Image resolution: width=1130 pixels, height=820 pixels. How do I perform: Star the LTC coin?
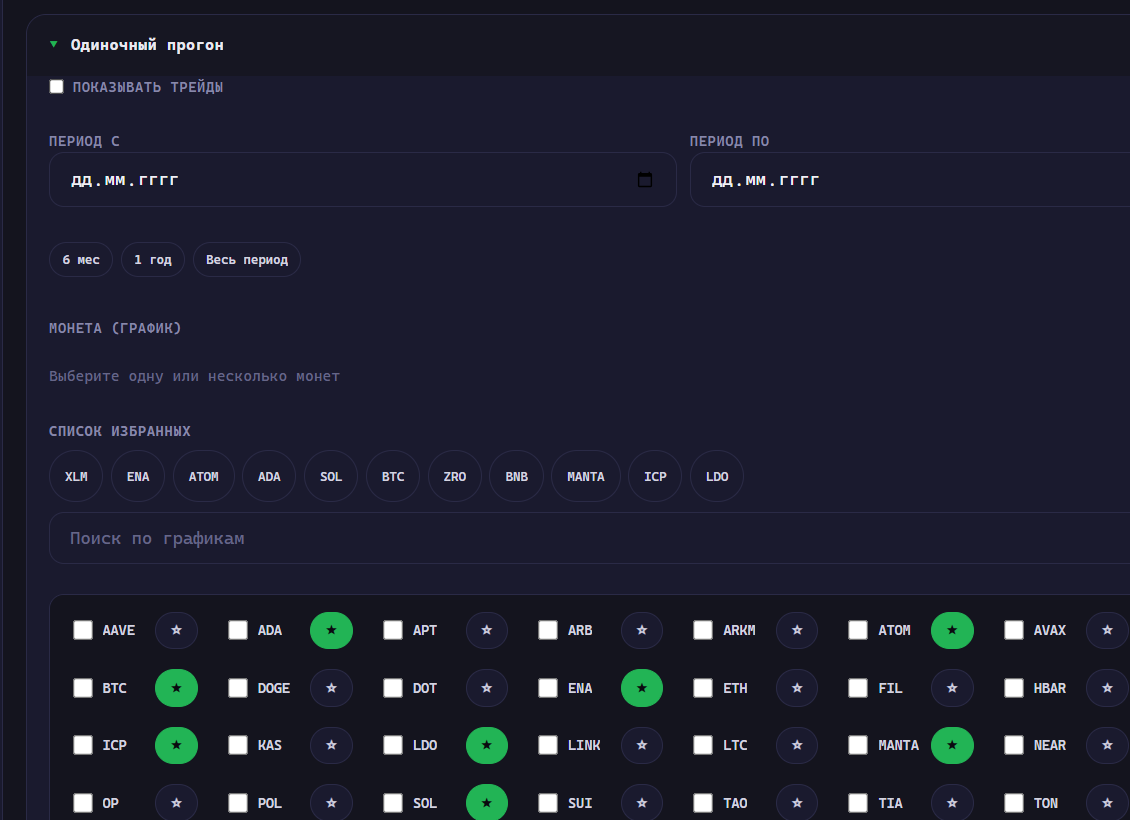797,744
